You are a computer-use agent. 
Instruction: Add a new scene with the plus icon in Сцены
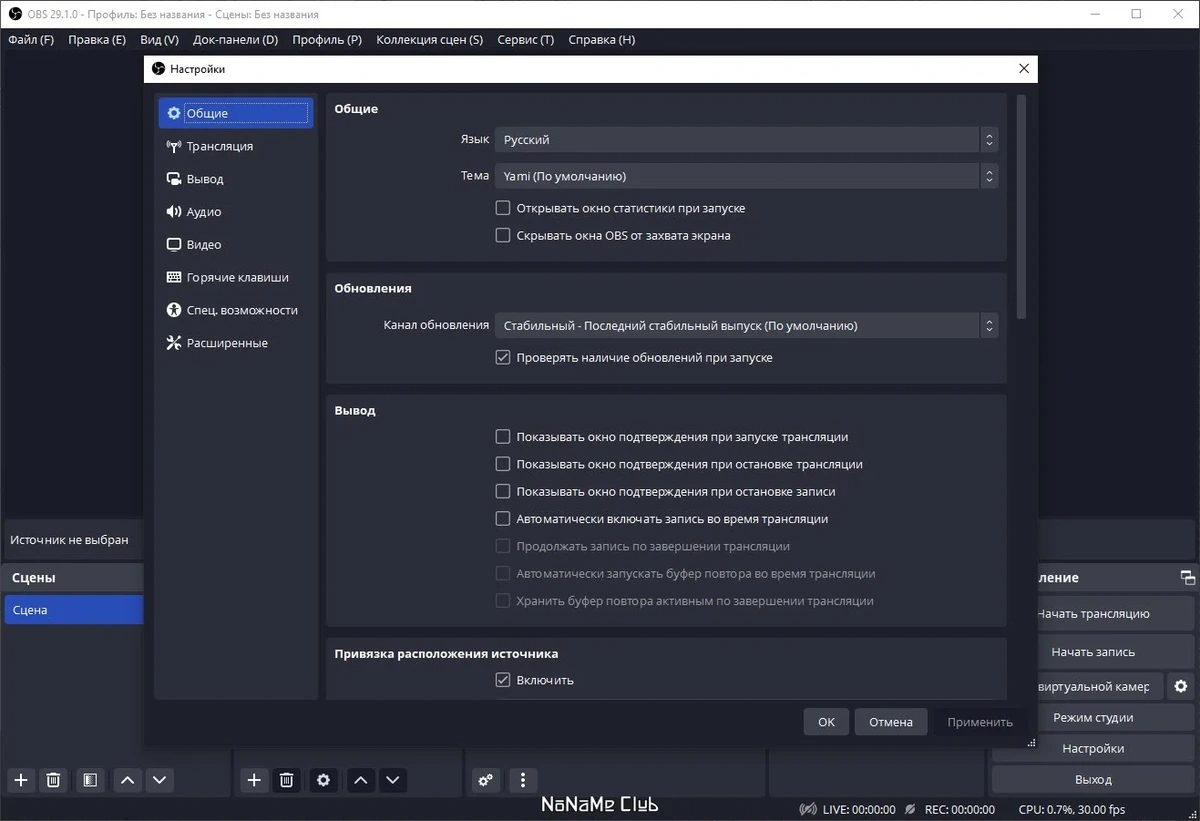point(21,780)
